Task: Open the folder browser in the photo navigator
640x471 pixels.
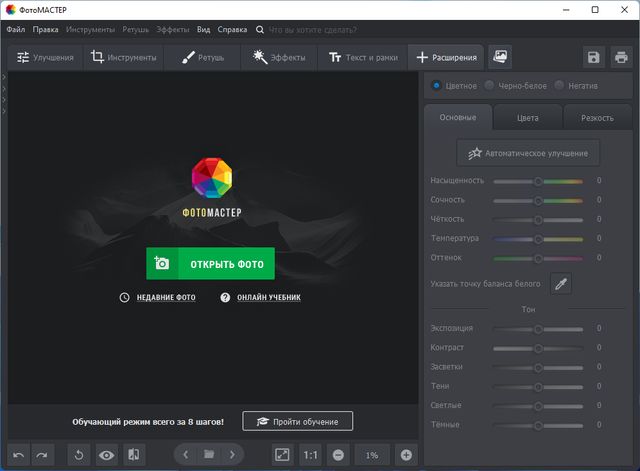Action: (209, 455)
